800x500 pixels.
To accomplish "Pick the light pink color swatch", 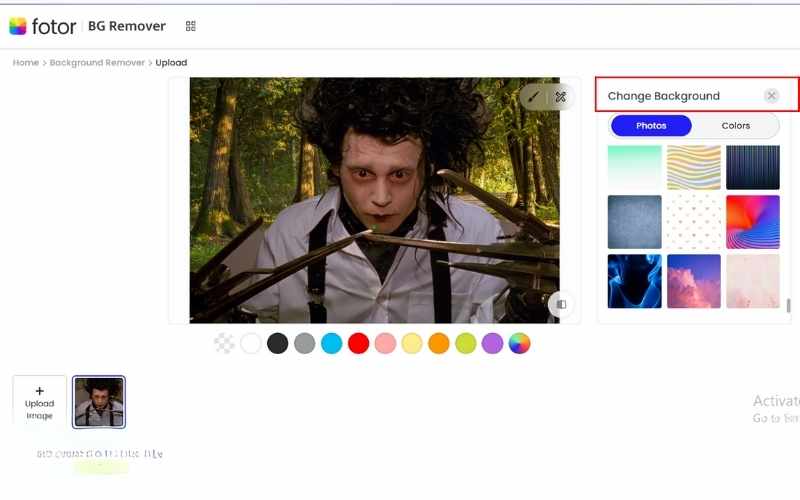I will [x=385, y=343].
